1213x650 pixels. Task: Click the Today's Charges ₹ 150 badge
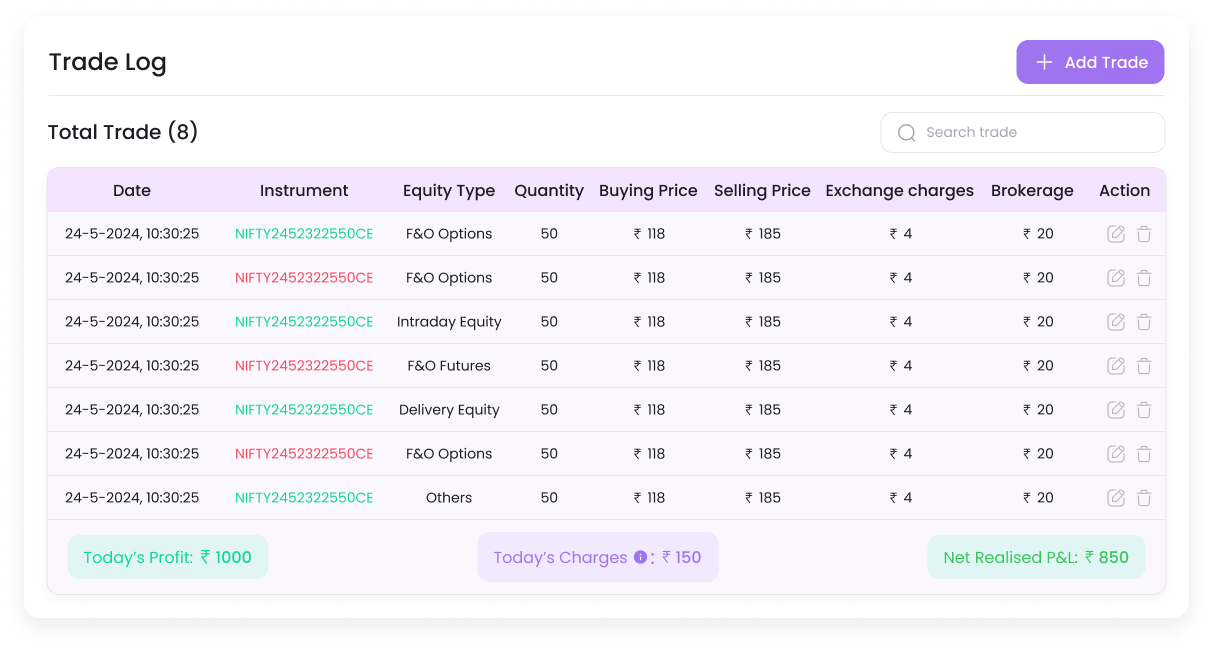[598, 557]
